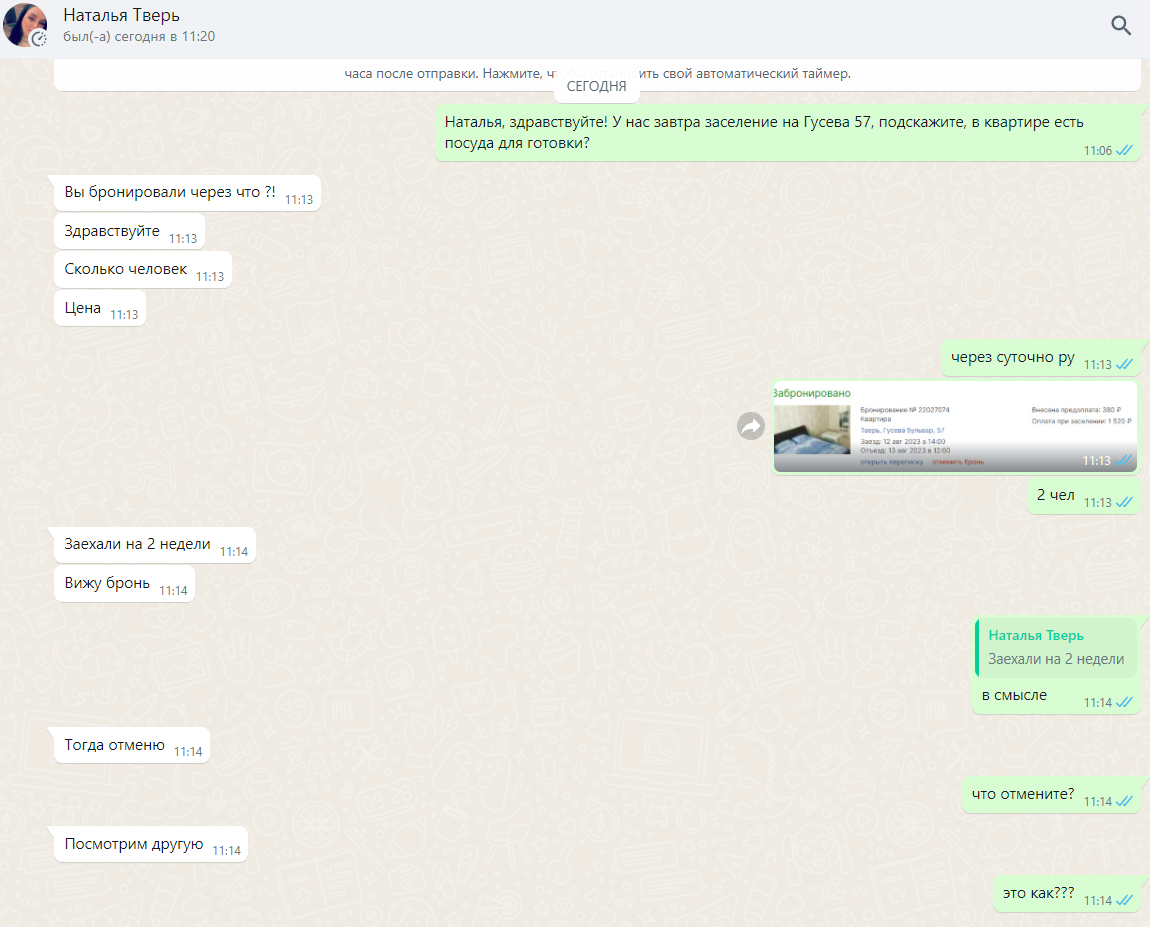Open contact name Наталья Тверь in header
This screenshot has height=927, width=1150.
(x=121, y=15)
